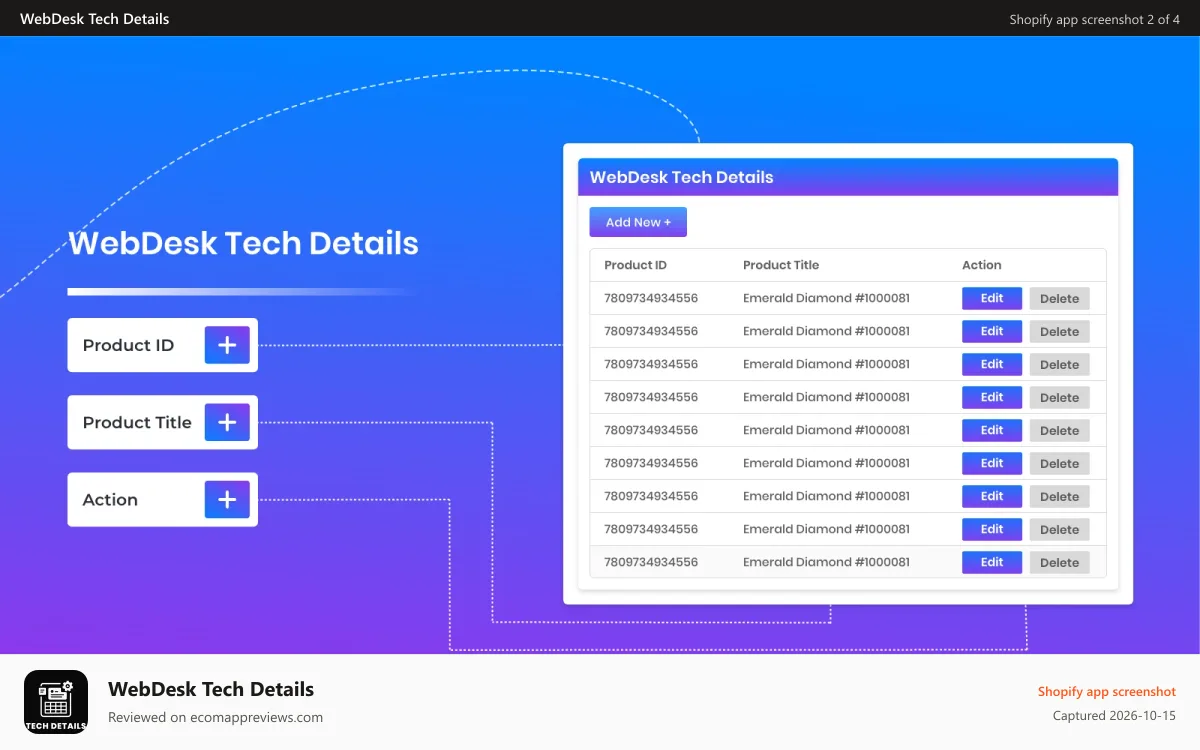
Task: Click the plus icon beside Product ID
Action: point(227,345)
